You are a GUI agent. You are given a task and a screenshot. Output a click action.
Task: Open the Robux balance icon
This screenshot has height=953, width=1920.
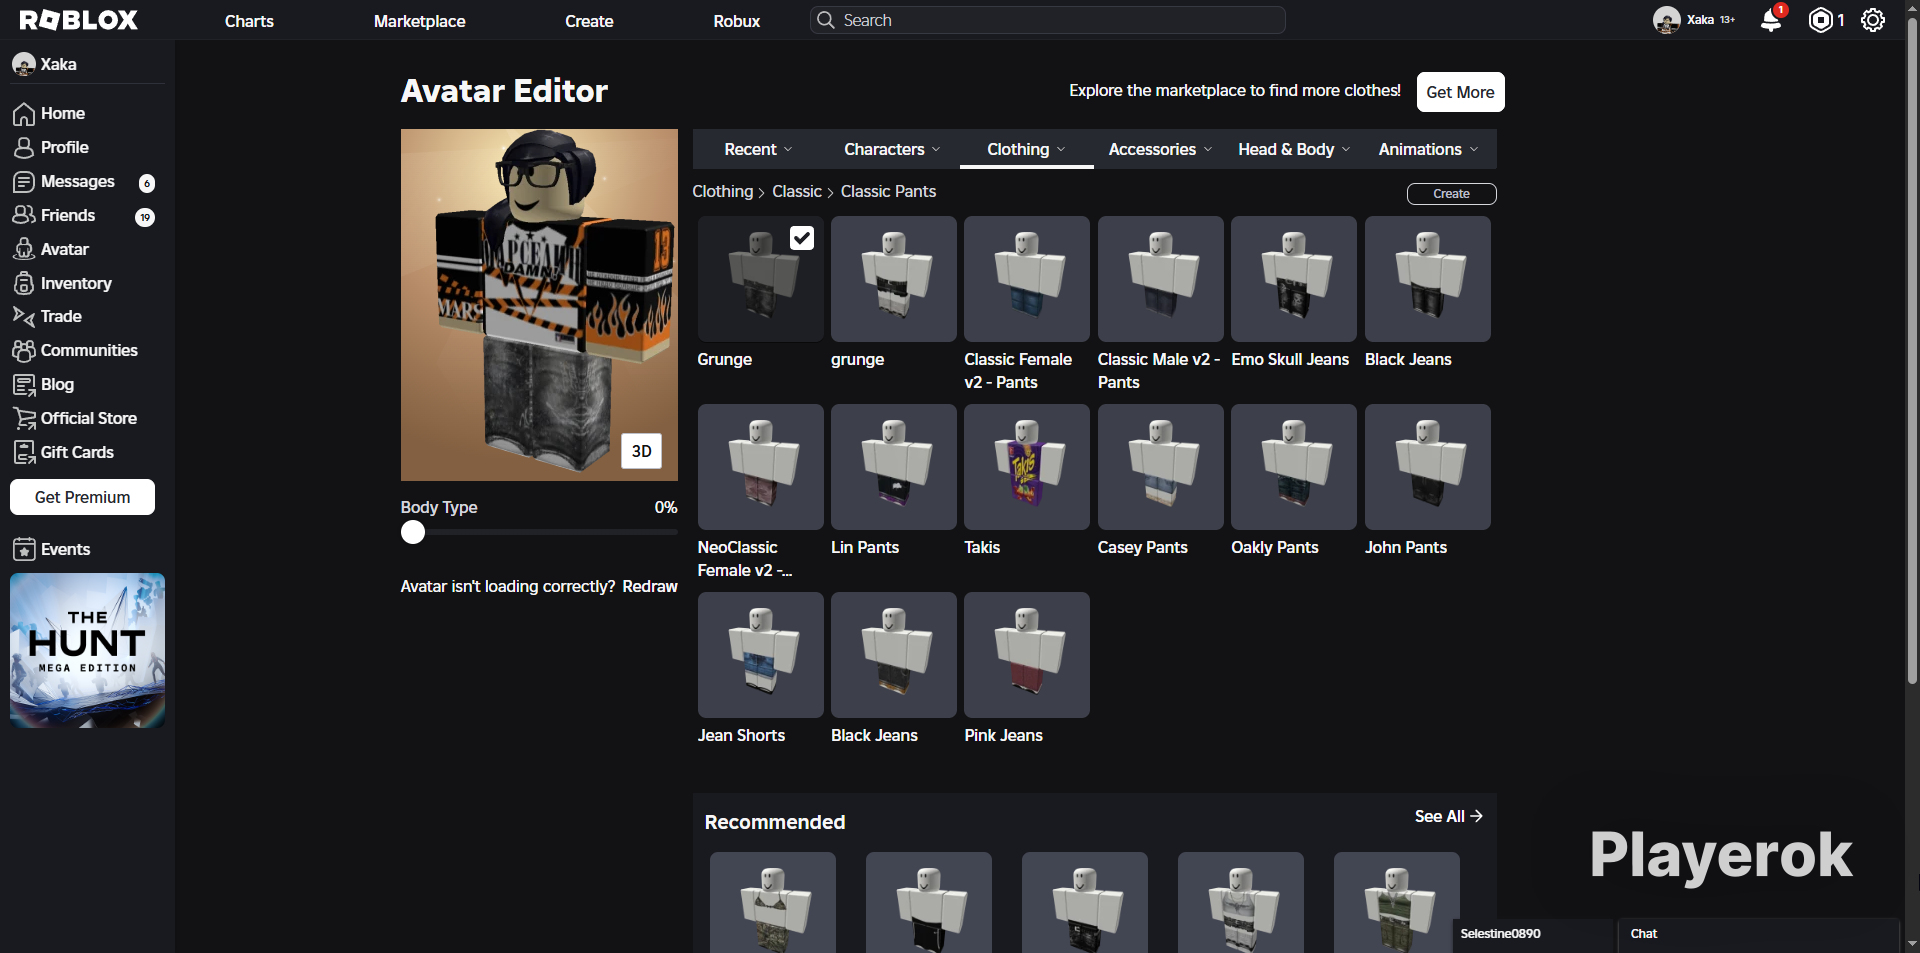pos(1821,20)
